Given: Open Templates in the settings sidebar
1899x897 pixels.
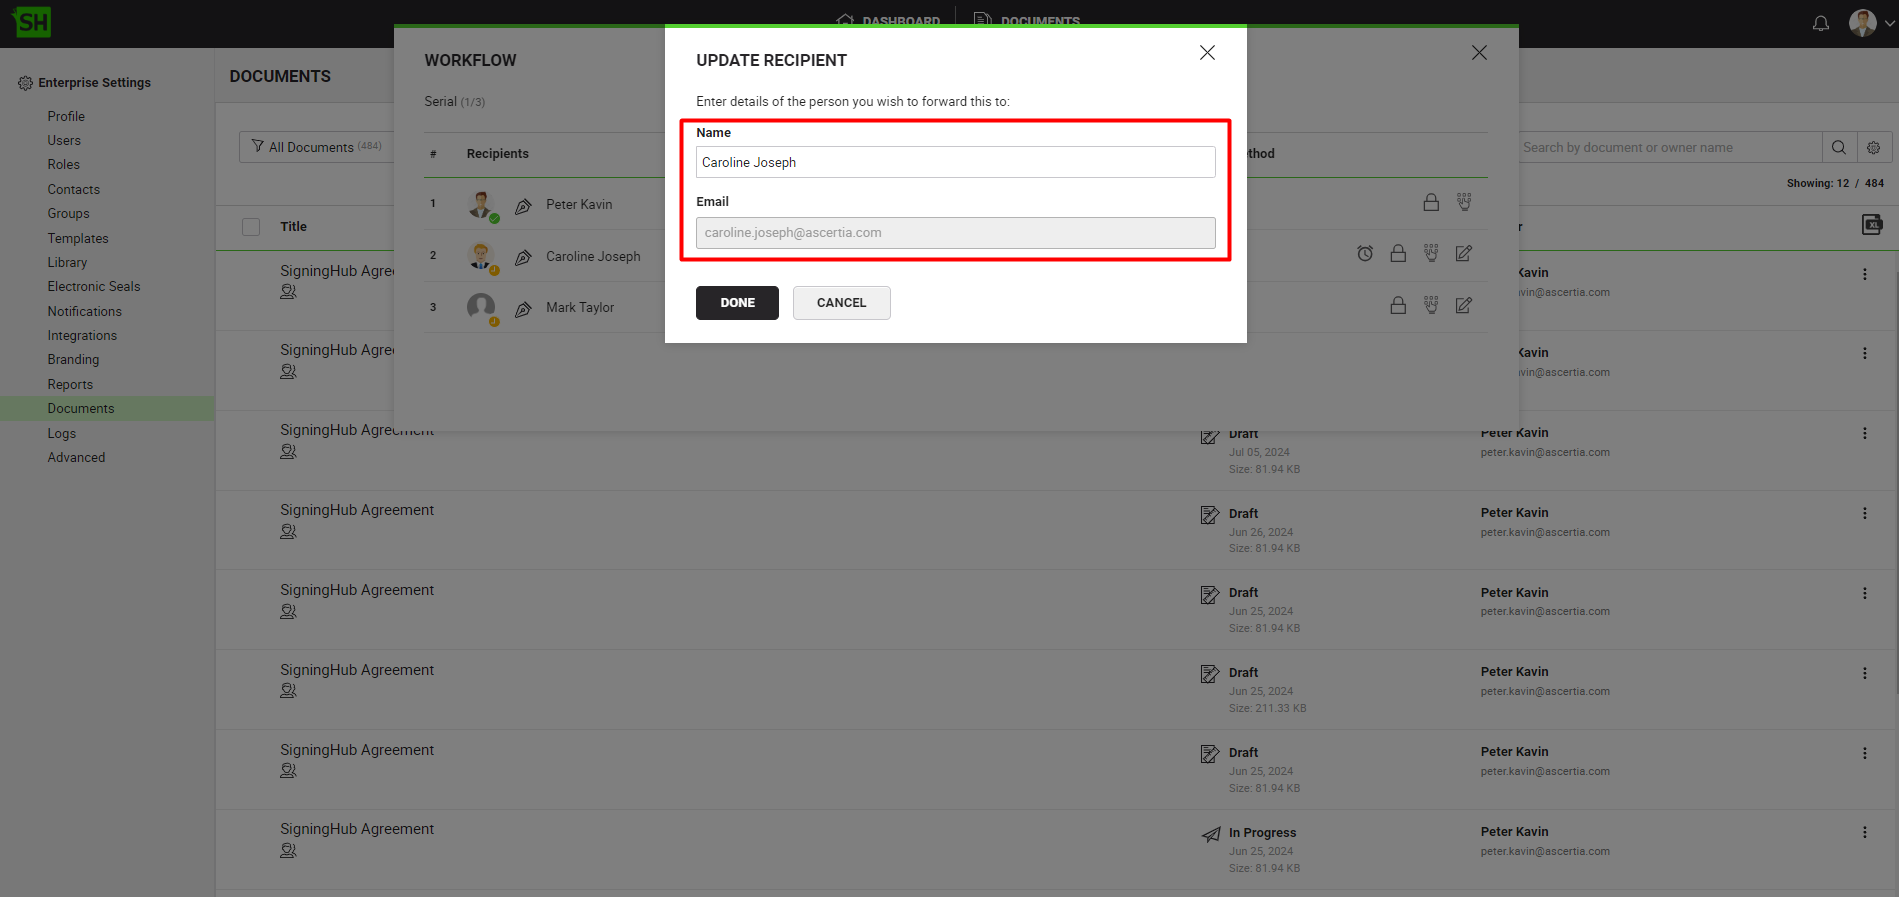Looking at the screenshot, I should tap(78, 238).
